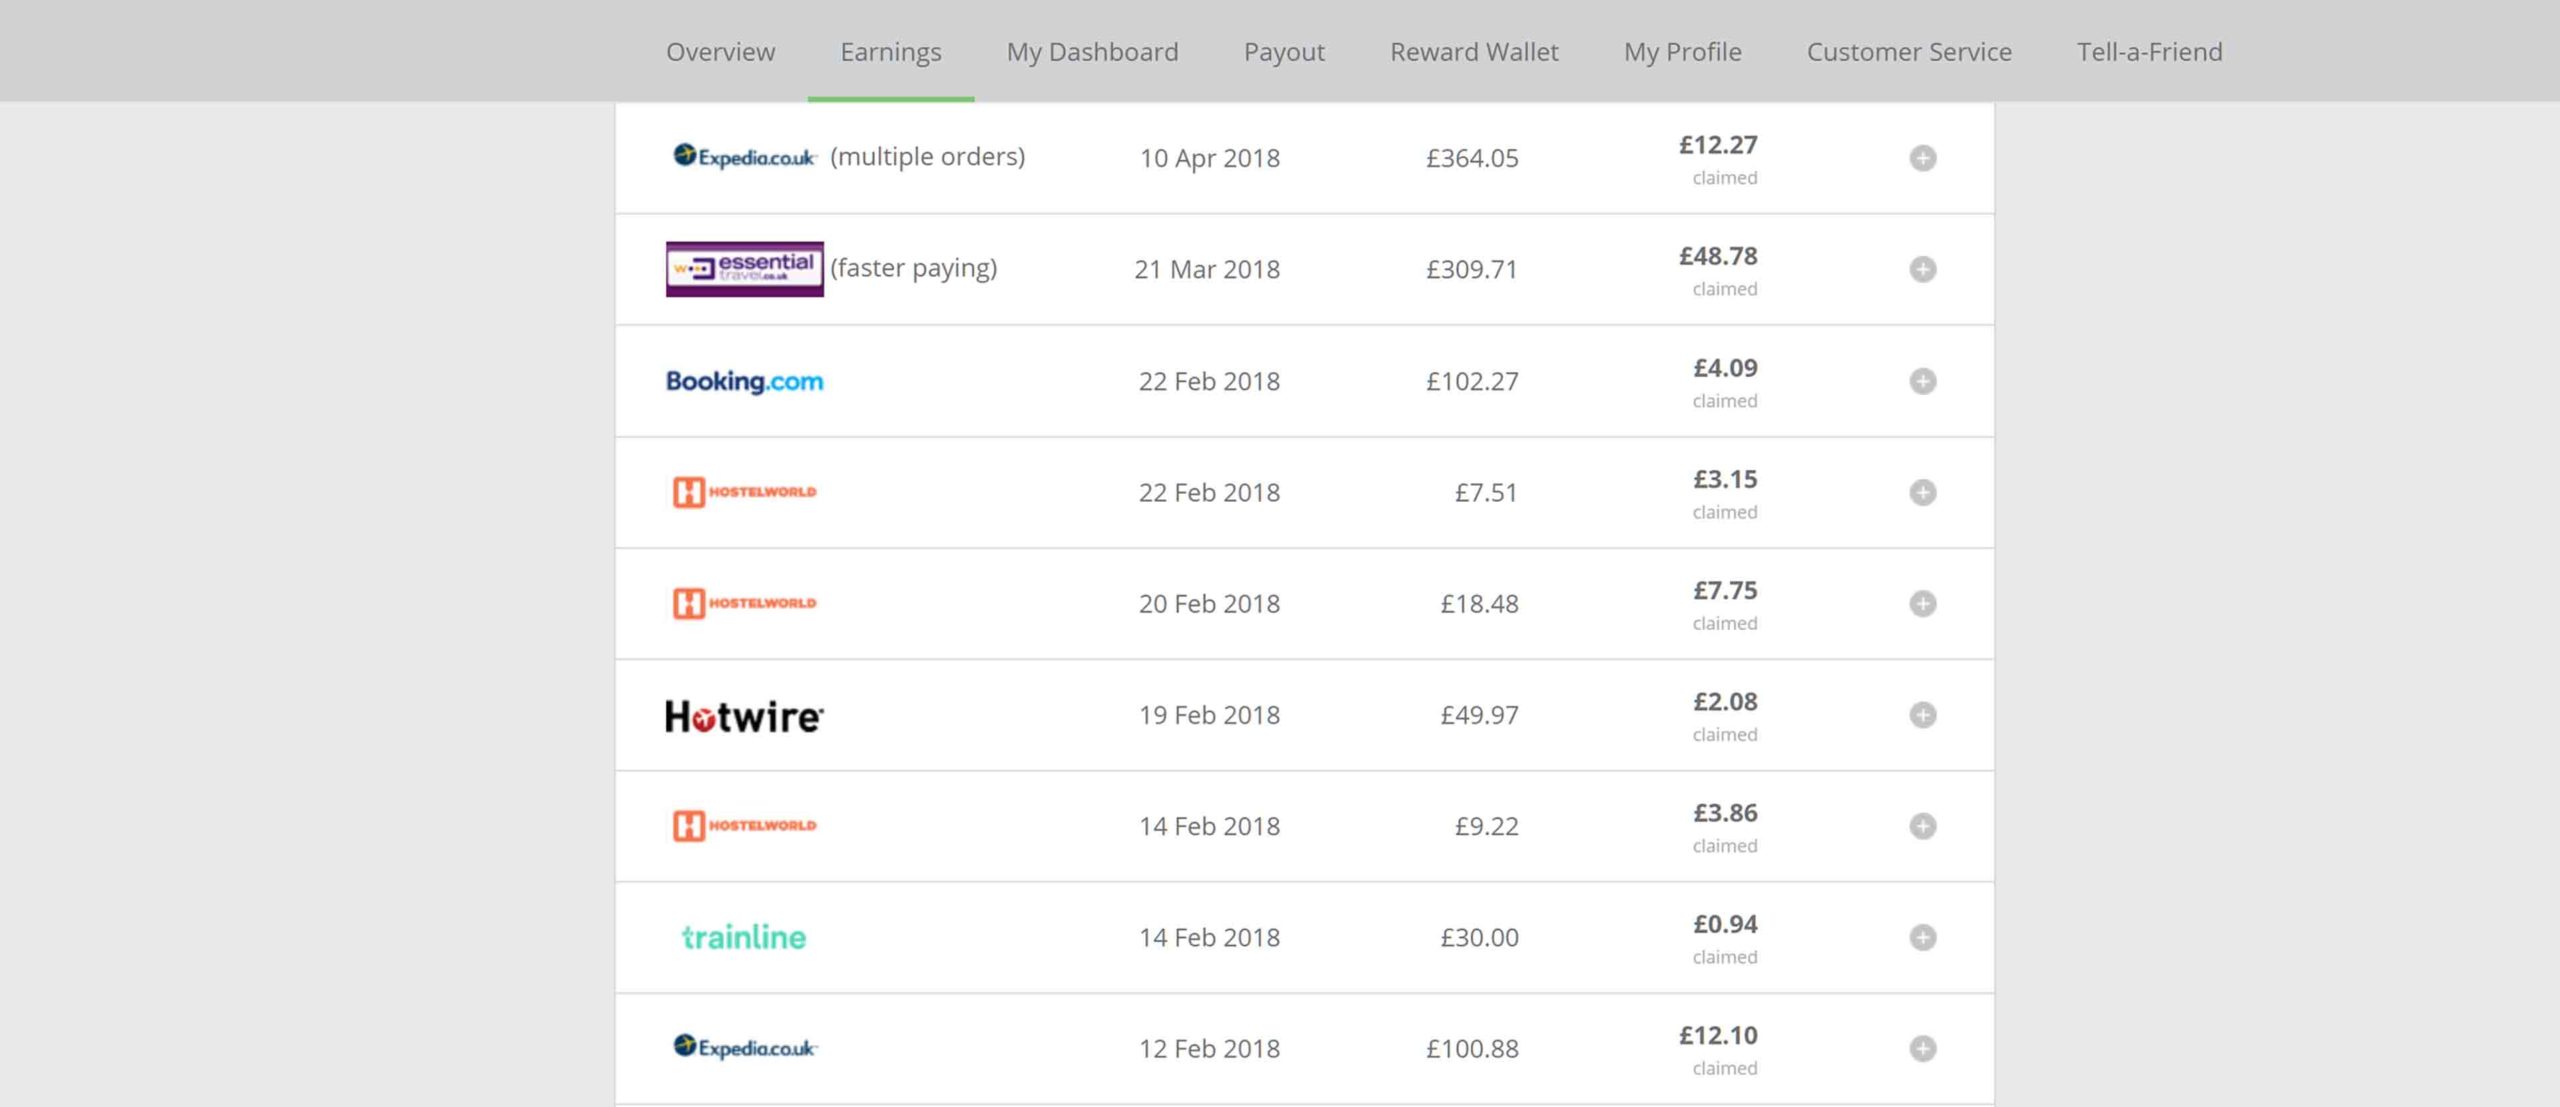
Task: Click the purchase amount £49.97
Action: click(x=1479, y=715)
